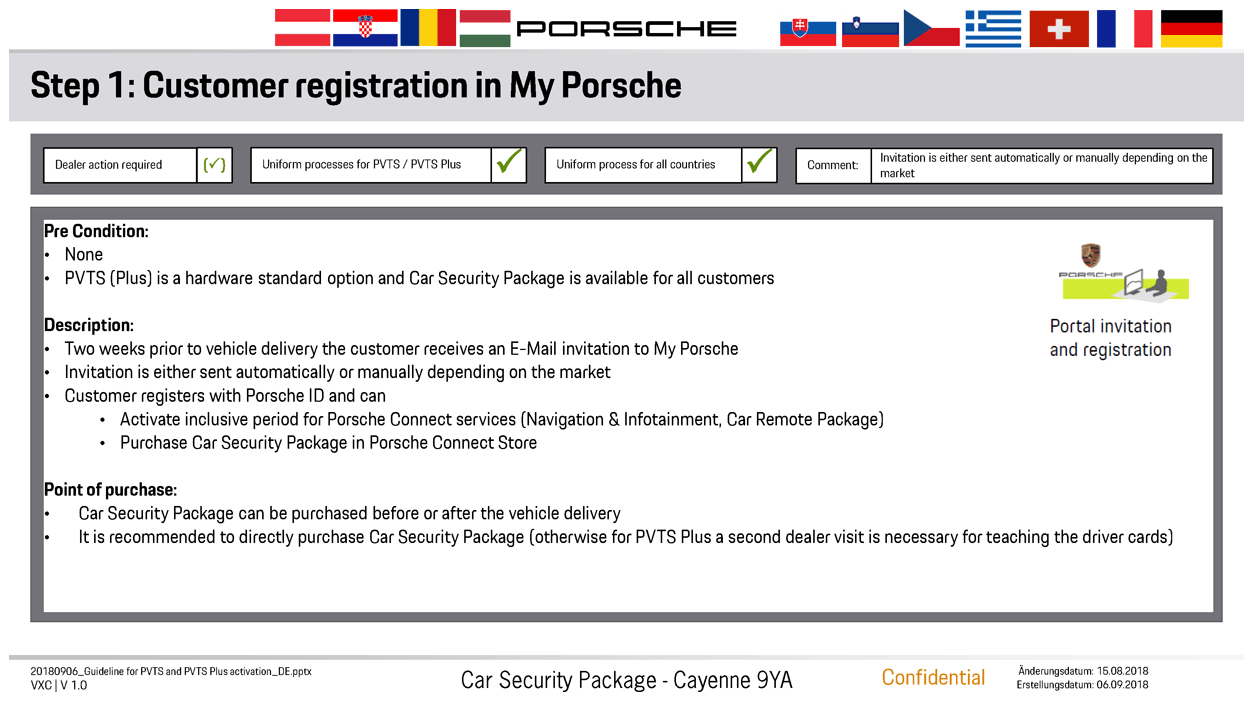
Task: Select the Croatian flag icon
Action: [365, 28]
